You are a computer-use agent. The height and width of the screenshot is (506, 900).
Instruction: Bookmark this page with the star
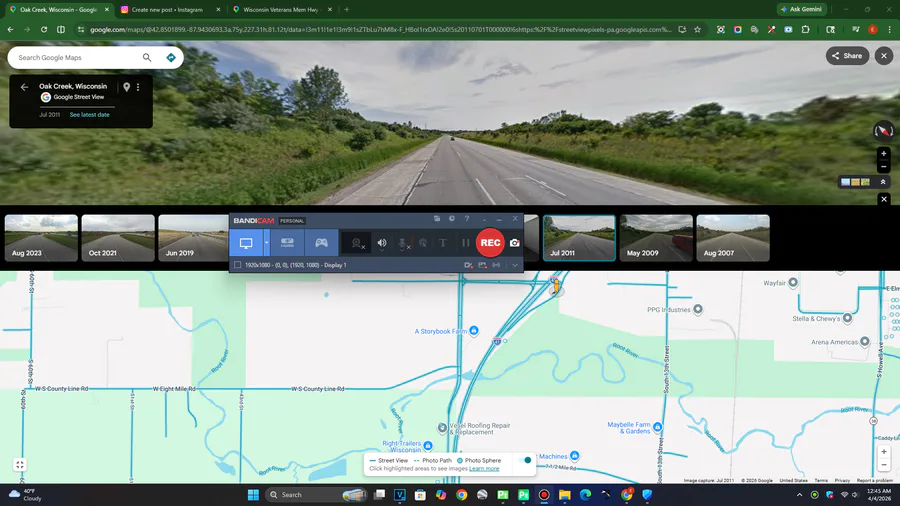(697, 29)
